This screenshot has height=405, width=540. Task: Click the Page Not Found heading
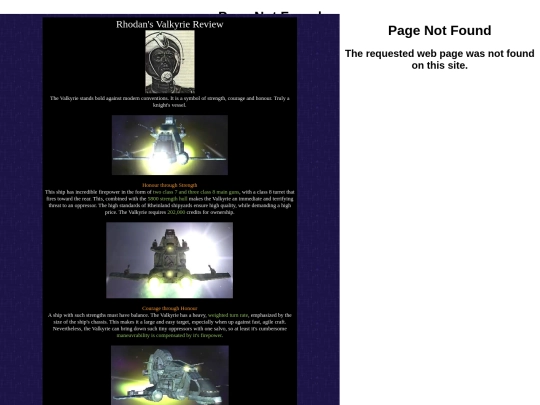tap(439, 31)
